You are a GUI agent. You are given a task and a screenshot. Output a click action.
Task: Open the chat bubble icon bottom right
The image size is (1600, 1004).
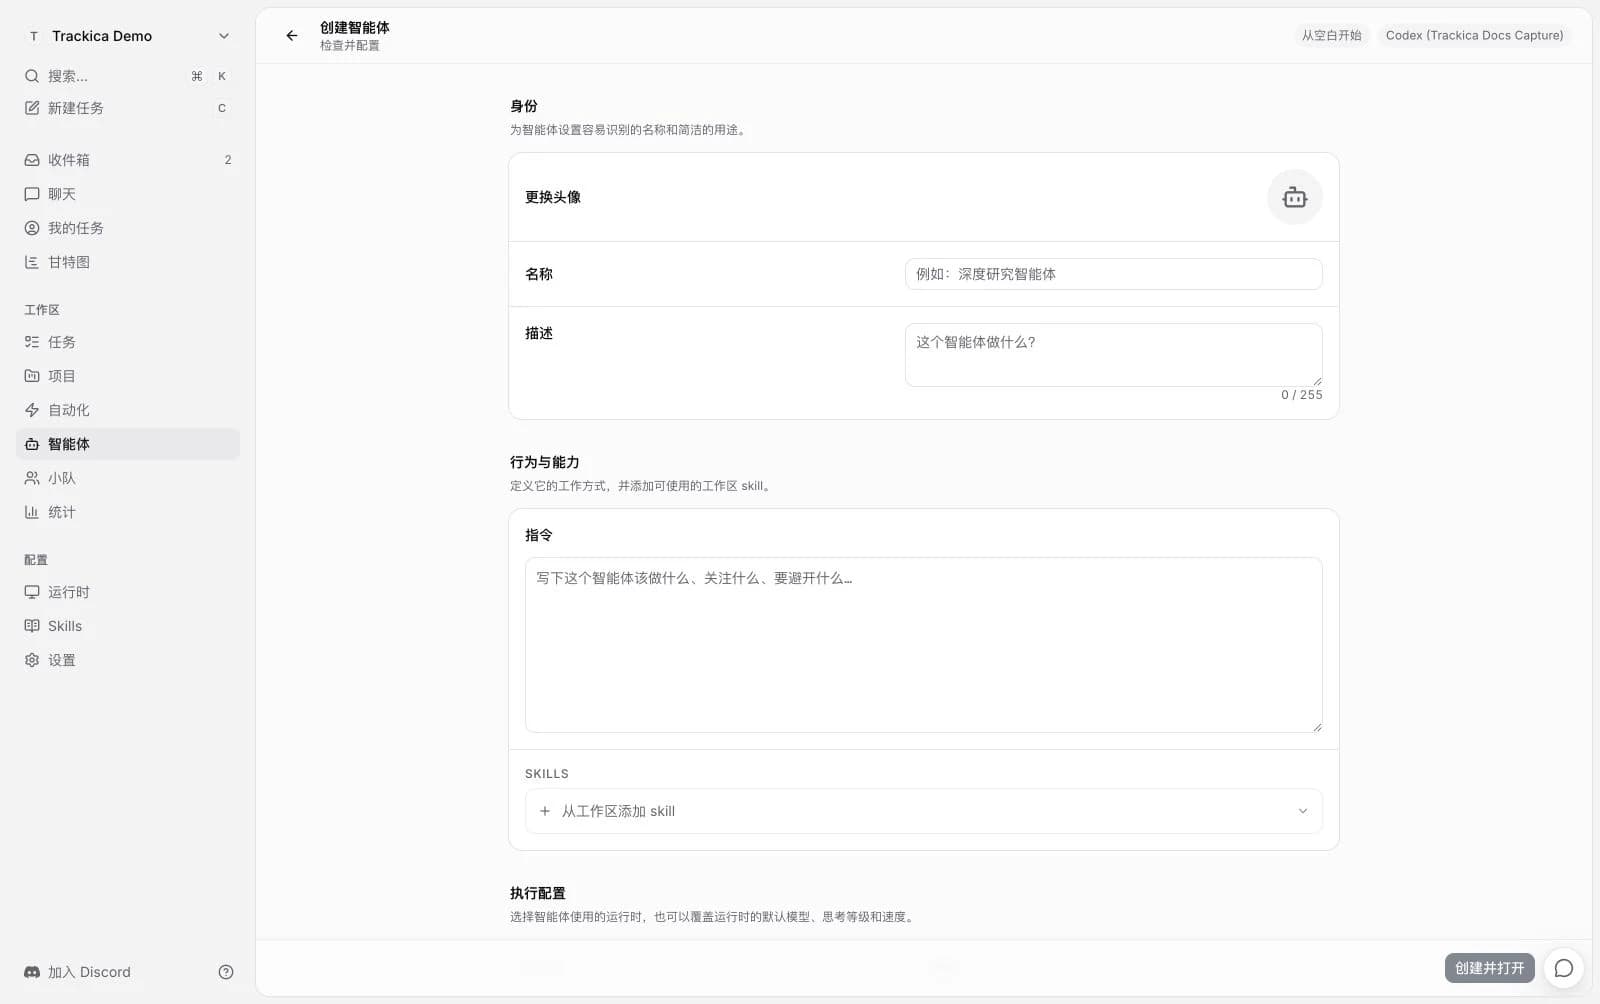click(1564, 968)
